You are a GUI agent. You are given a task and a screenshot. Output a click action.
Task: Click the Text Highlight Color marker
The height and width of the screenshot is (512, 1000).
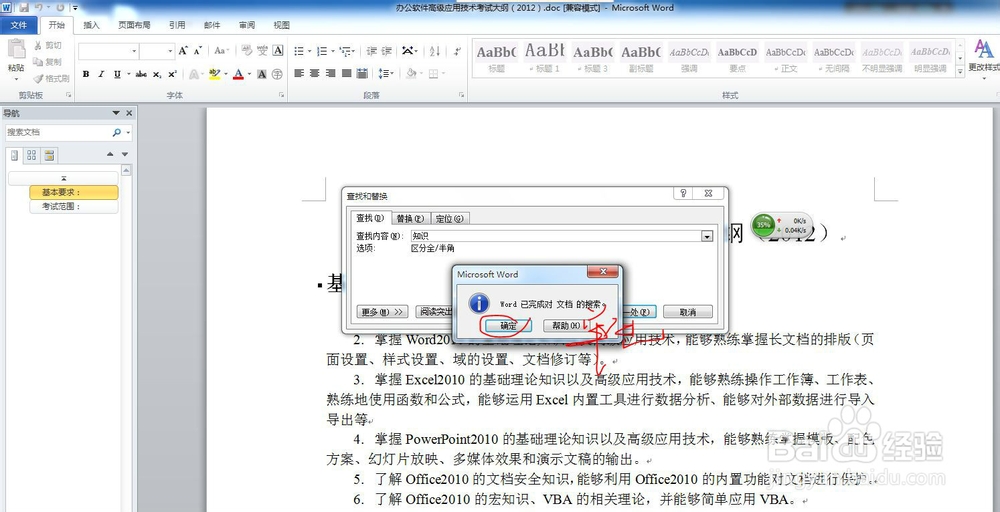214,74
